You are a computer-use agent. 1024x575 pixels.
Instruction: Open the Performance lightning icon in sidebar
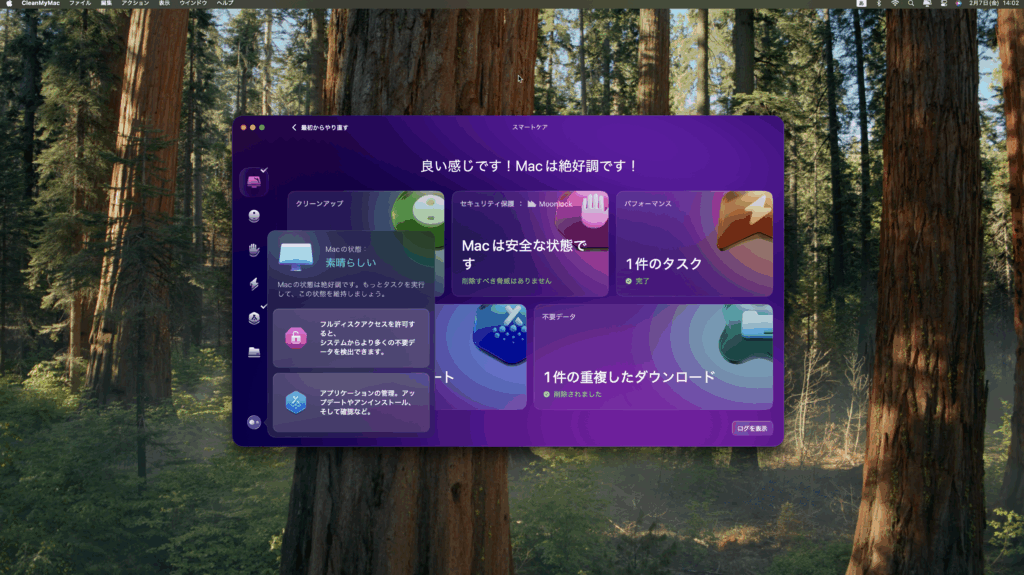click(x=254, y=284)
